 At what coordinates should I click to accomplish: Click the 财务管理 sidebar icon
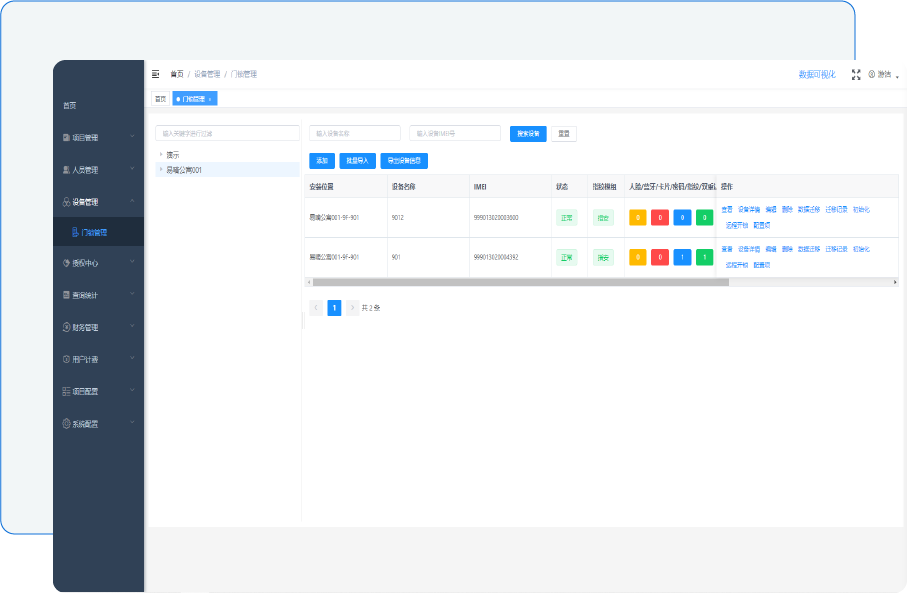(x=67, y=327)
